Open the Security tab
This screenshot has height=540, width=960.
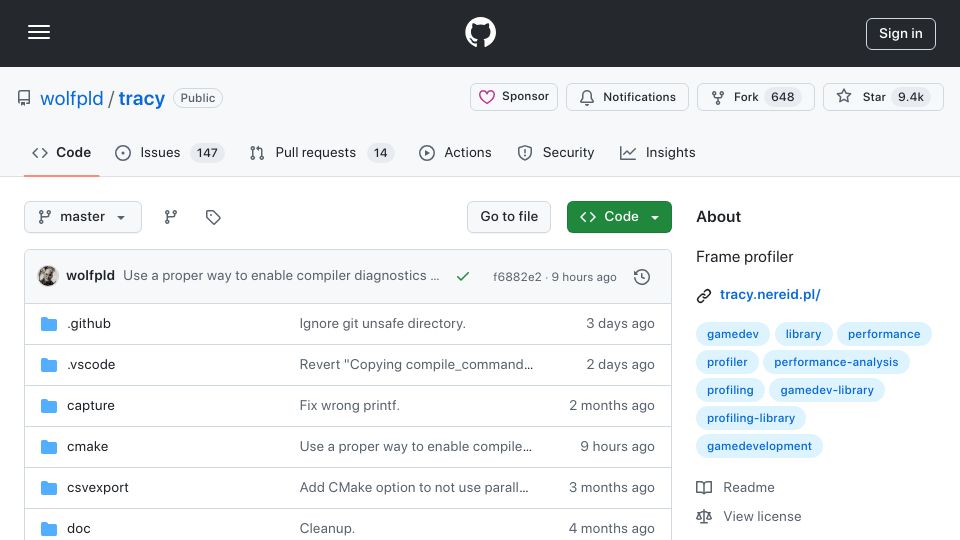click(556, 152)
